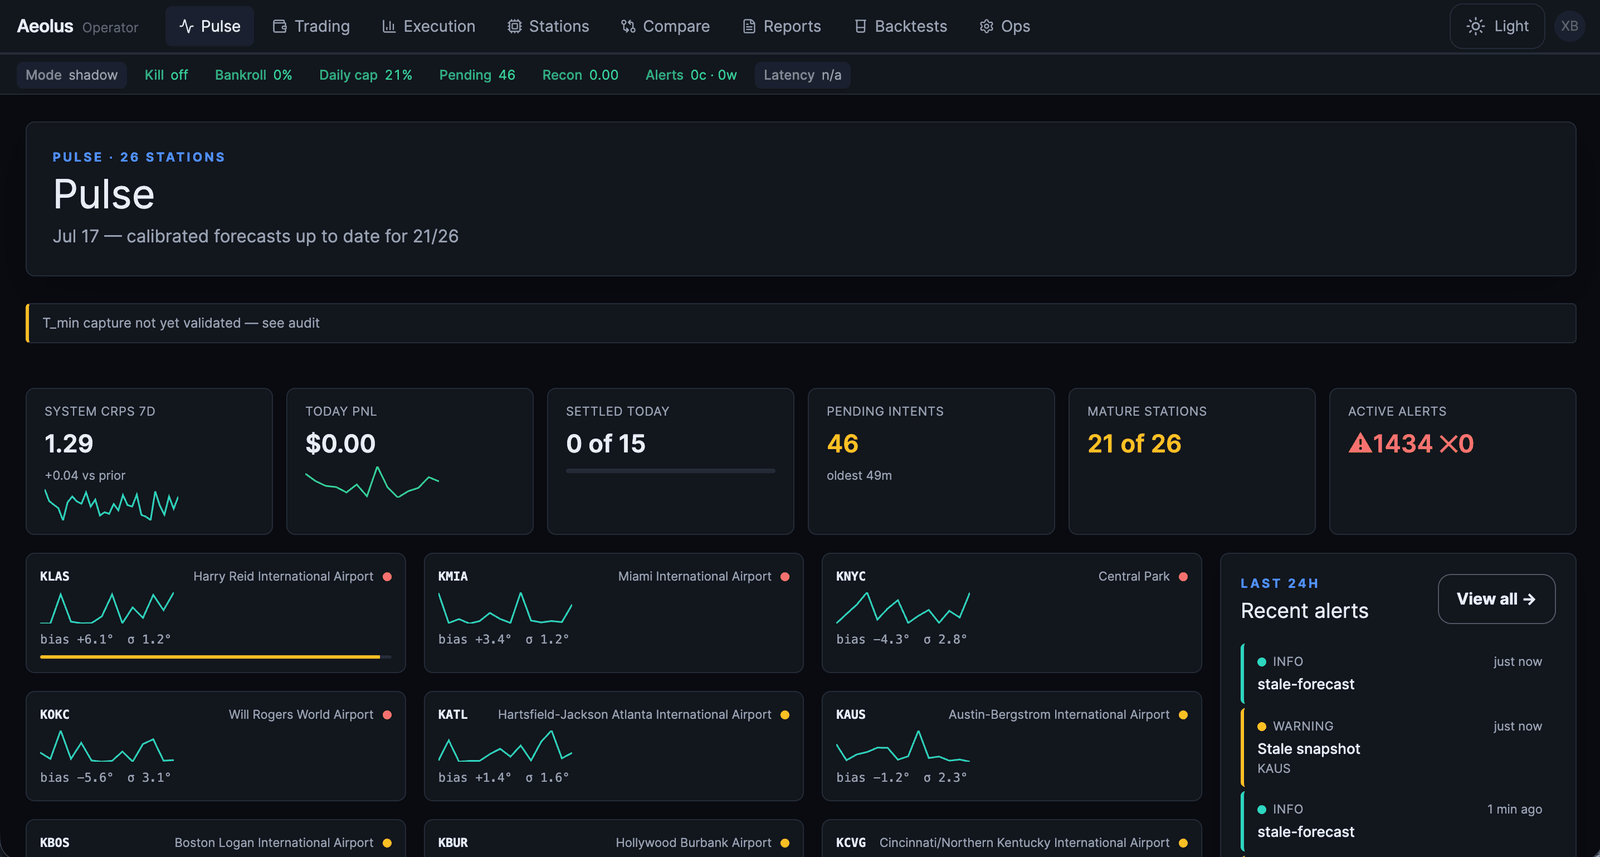Click the KAUS yellow status dot
Image resolution: width=1600 pixels, height=857 pixels.
tap(1183, 715)
